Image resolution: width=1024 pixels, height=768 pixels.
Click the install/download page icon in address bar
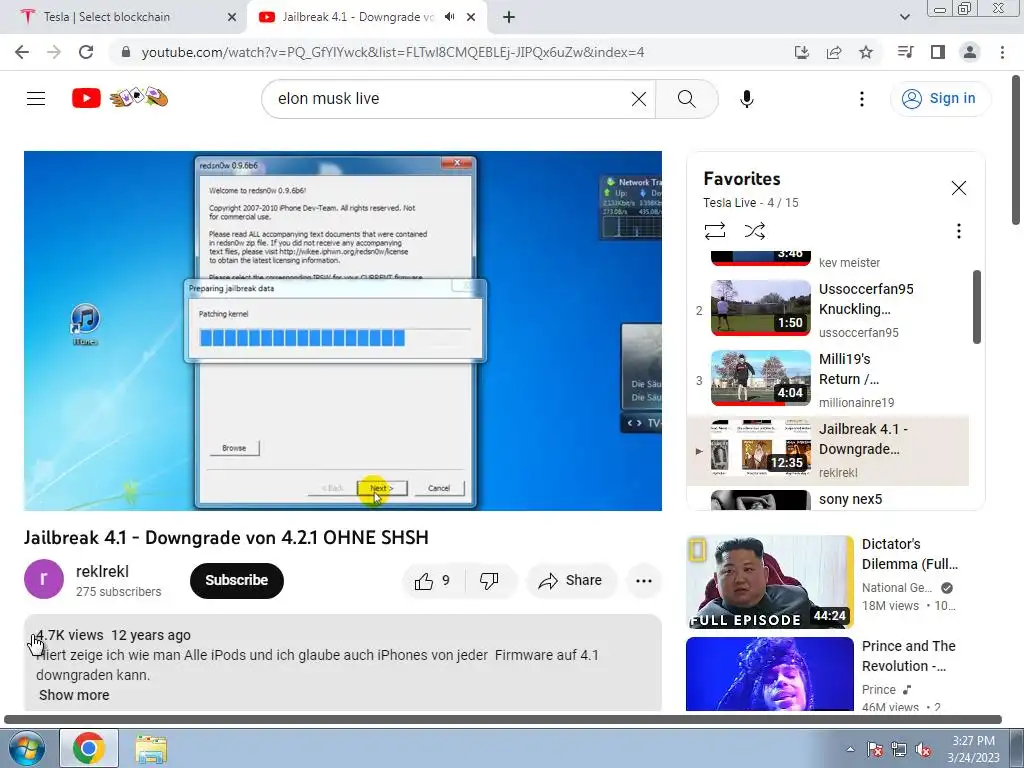pyautogui.click(x=801, y=52)
